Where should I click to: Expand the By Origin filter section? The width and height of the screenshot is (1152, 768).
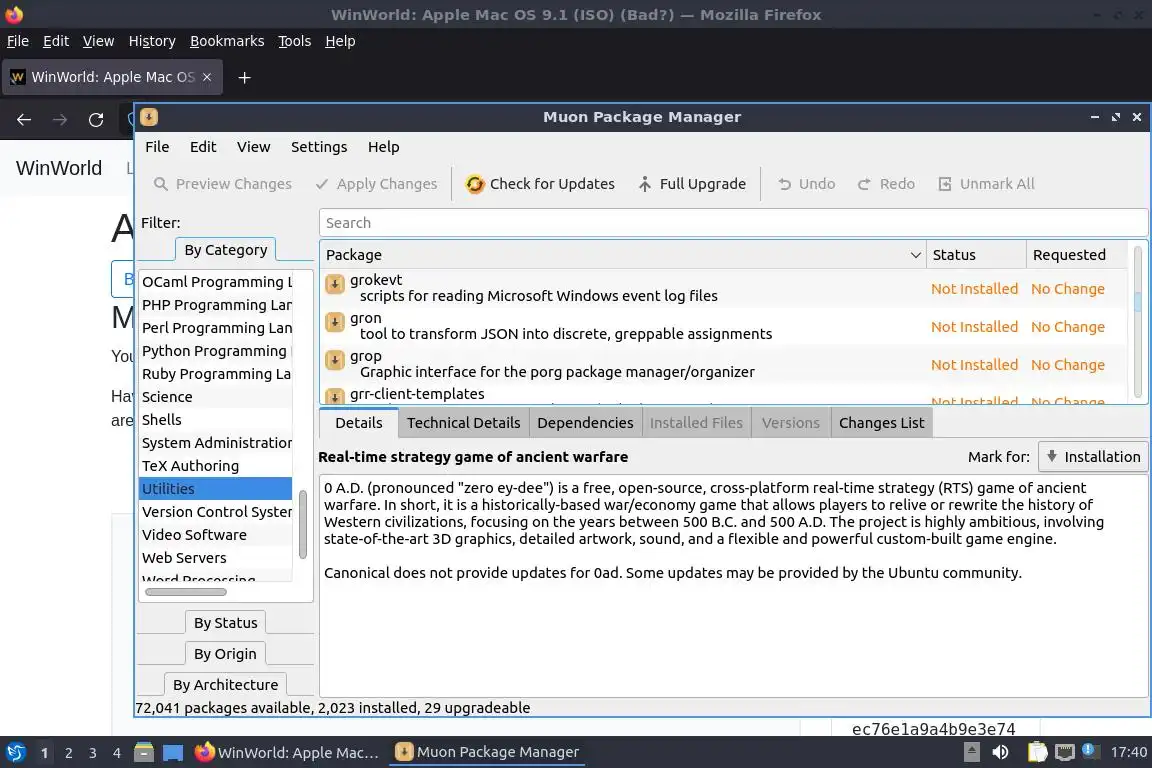point(226,653)
